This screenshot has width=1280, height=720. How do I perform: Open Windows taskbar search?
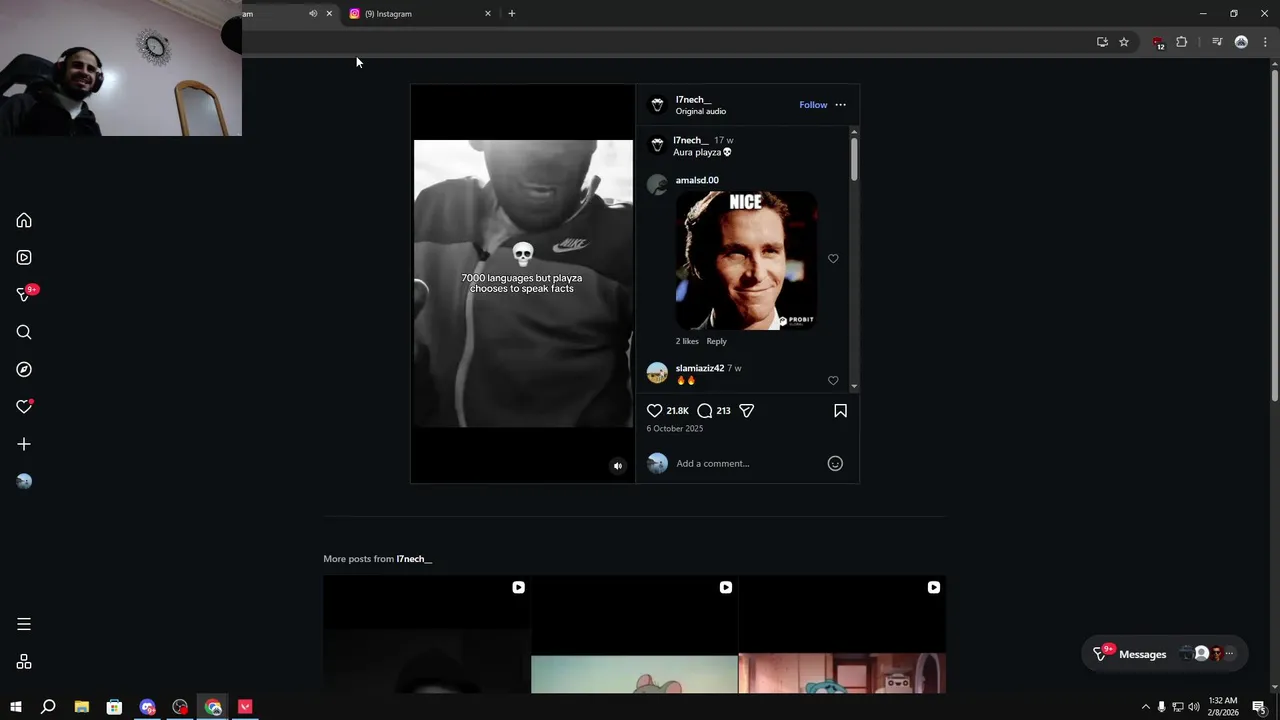click(48, 707)
